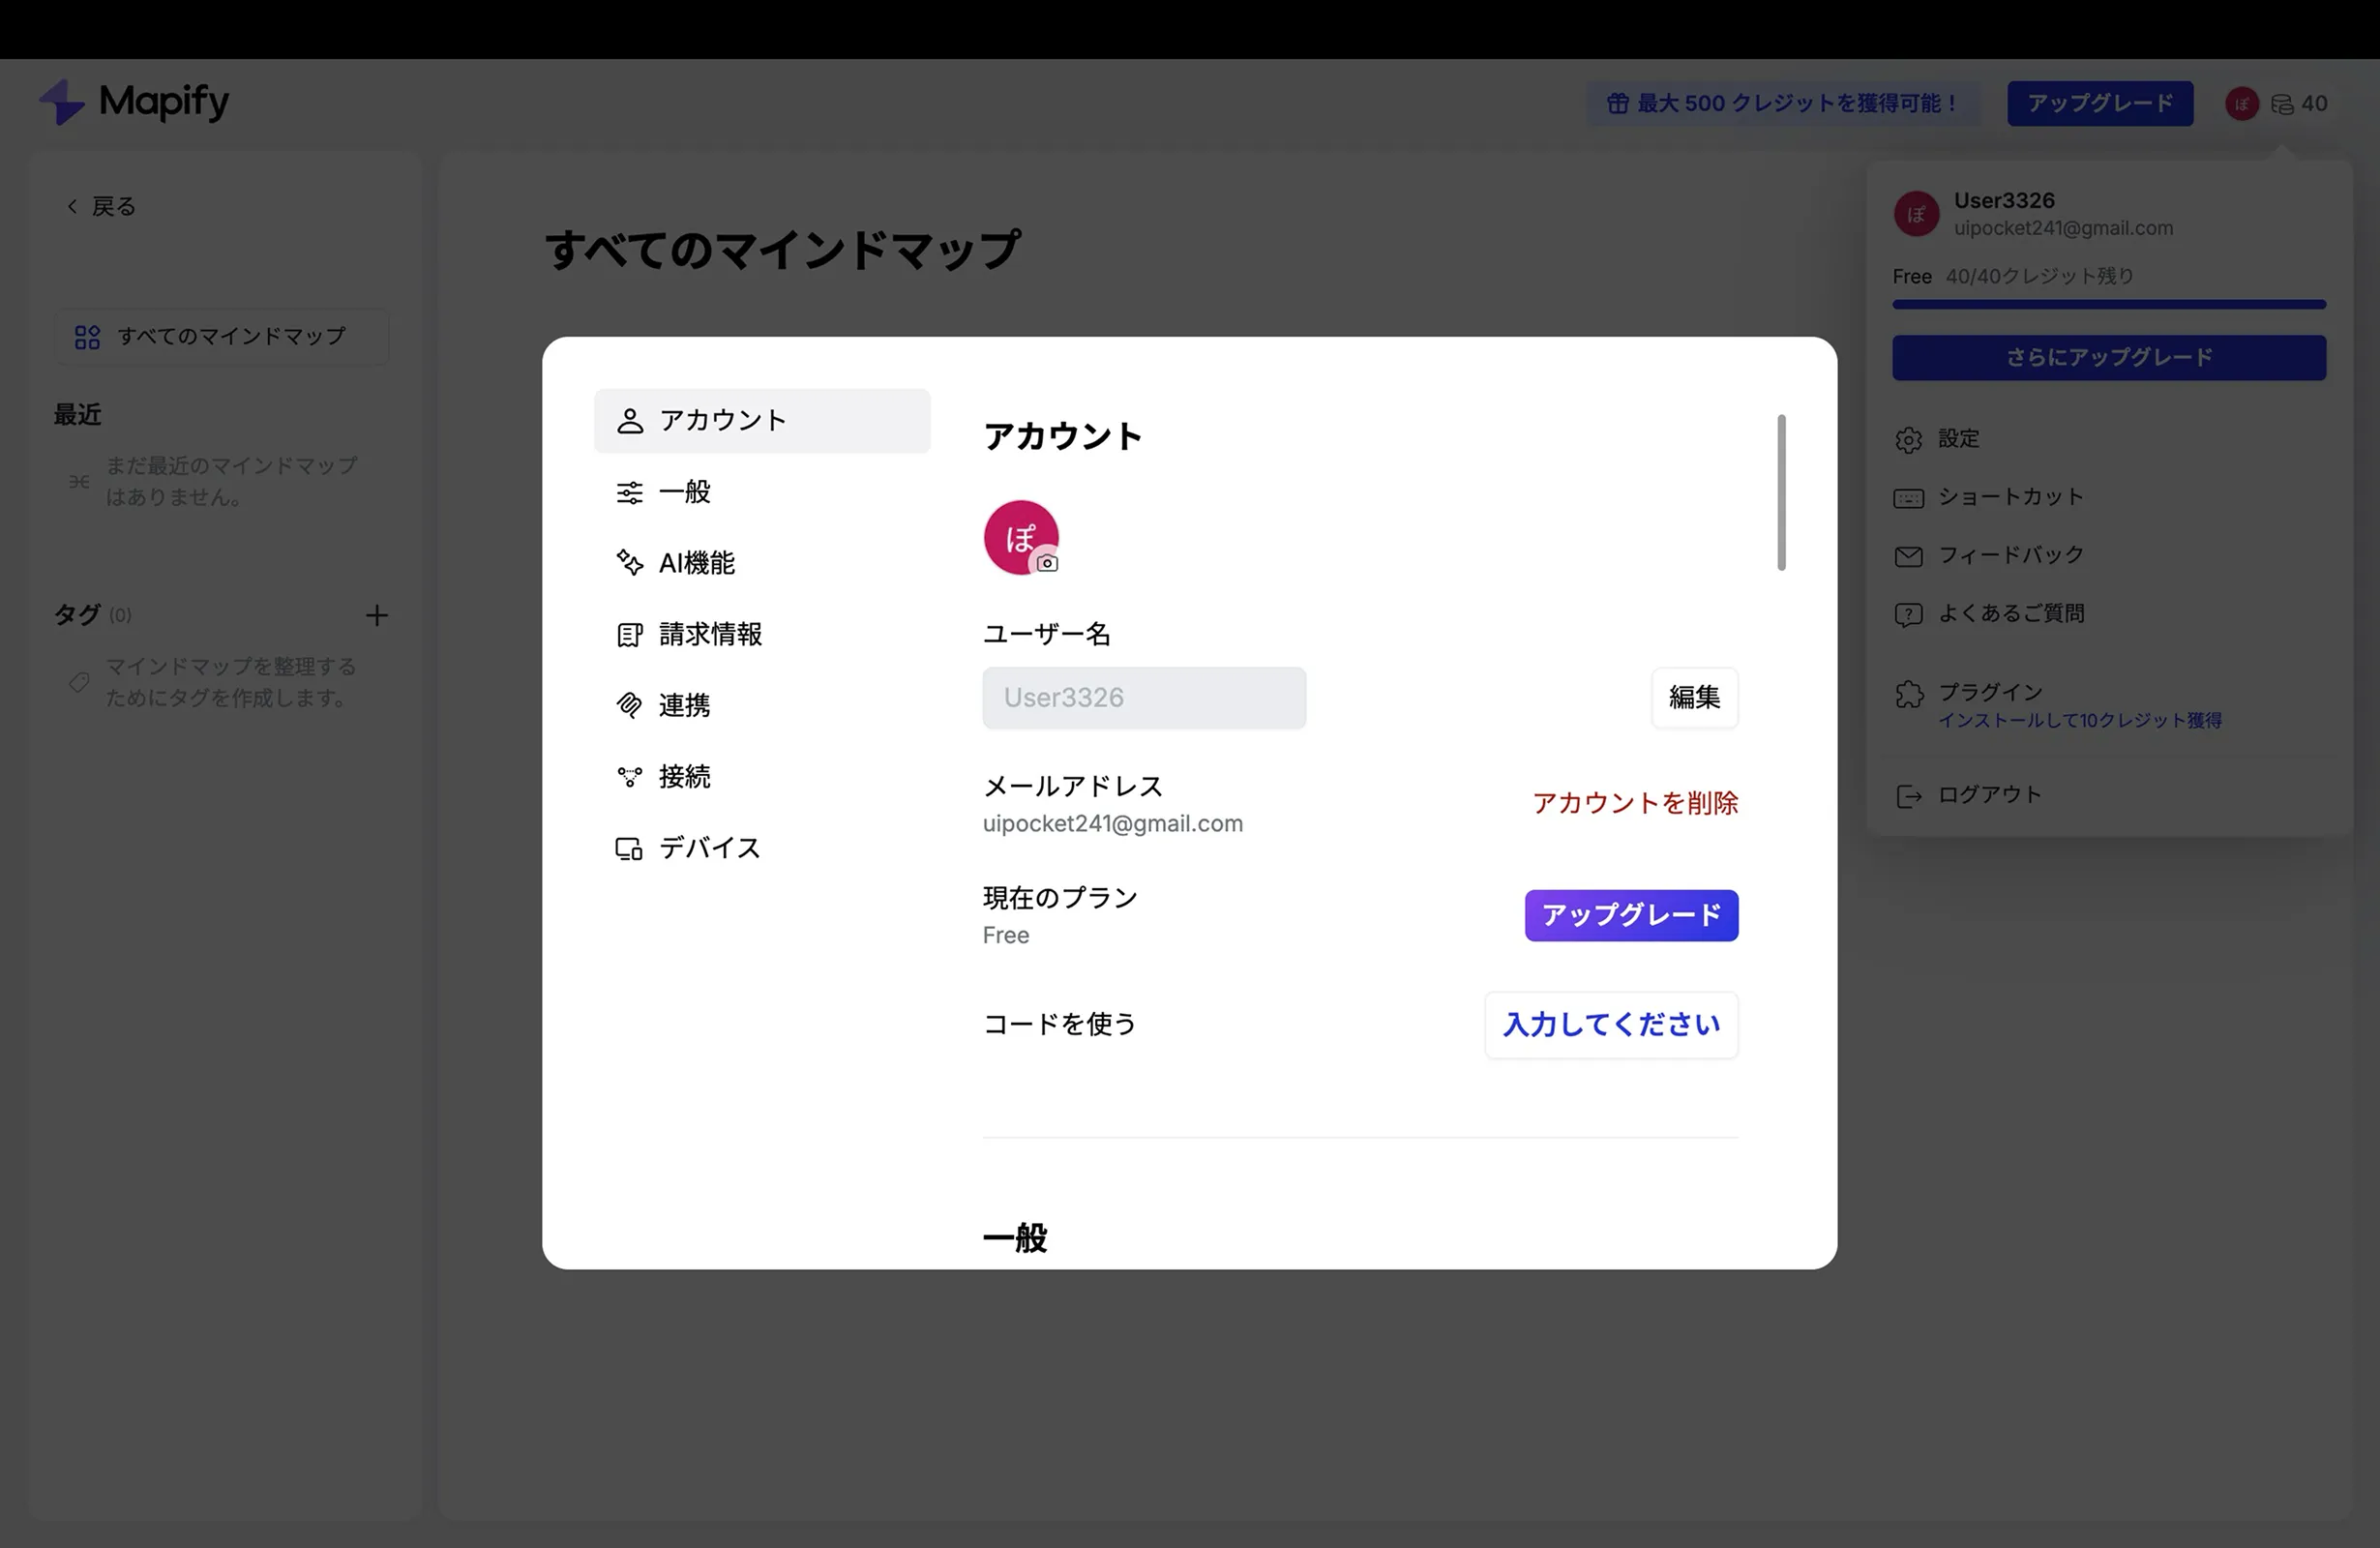This screenshot has width=2380, height=1548.
Task: Open フィードバック via the envelope icon
Action: (1909, 556)
